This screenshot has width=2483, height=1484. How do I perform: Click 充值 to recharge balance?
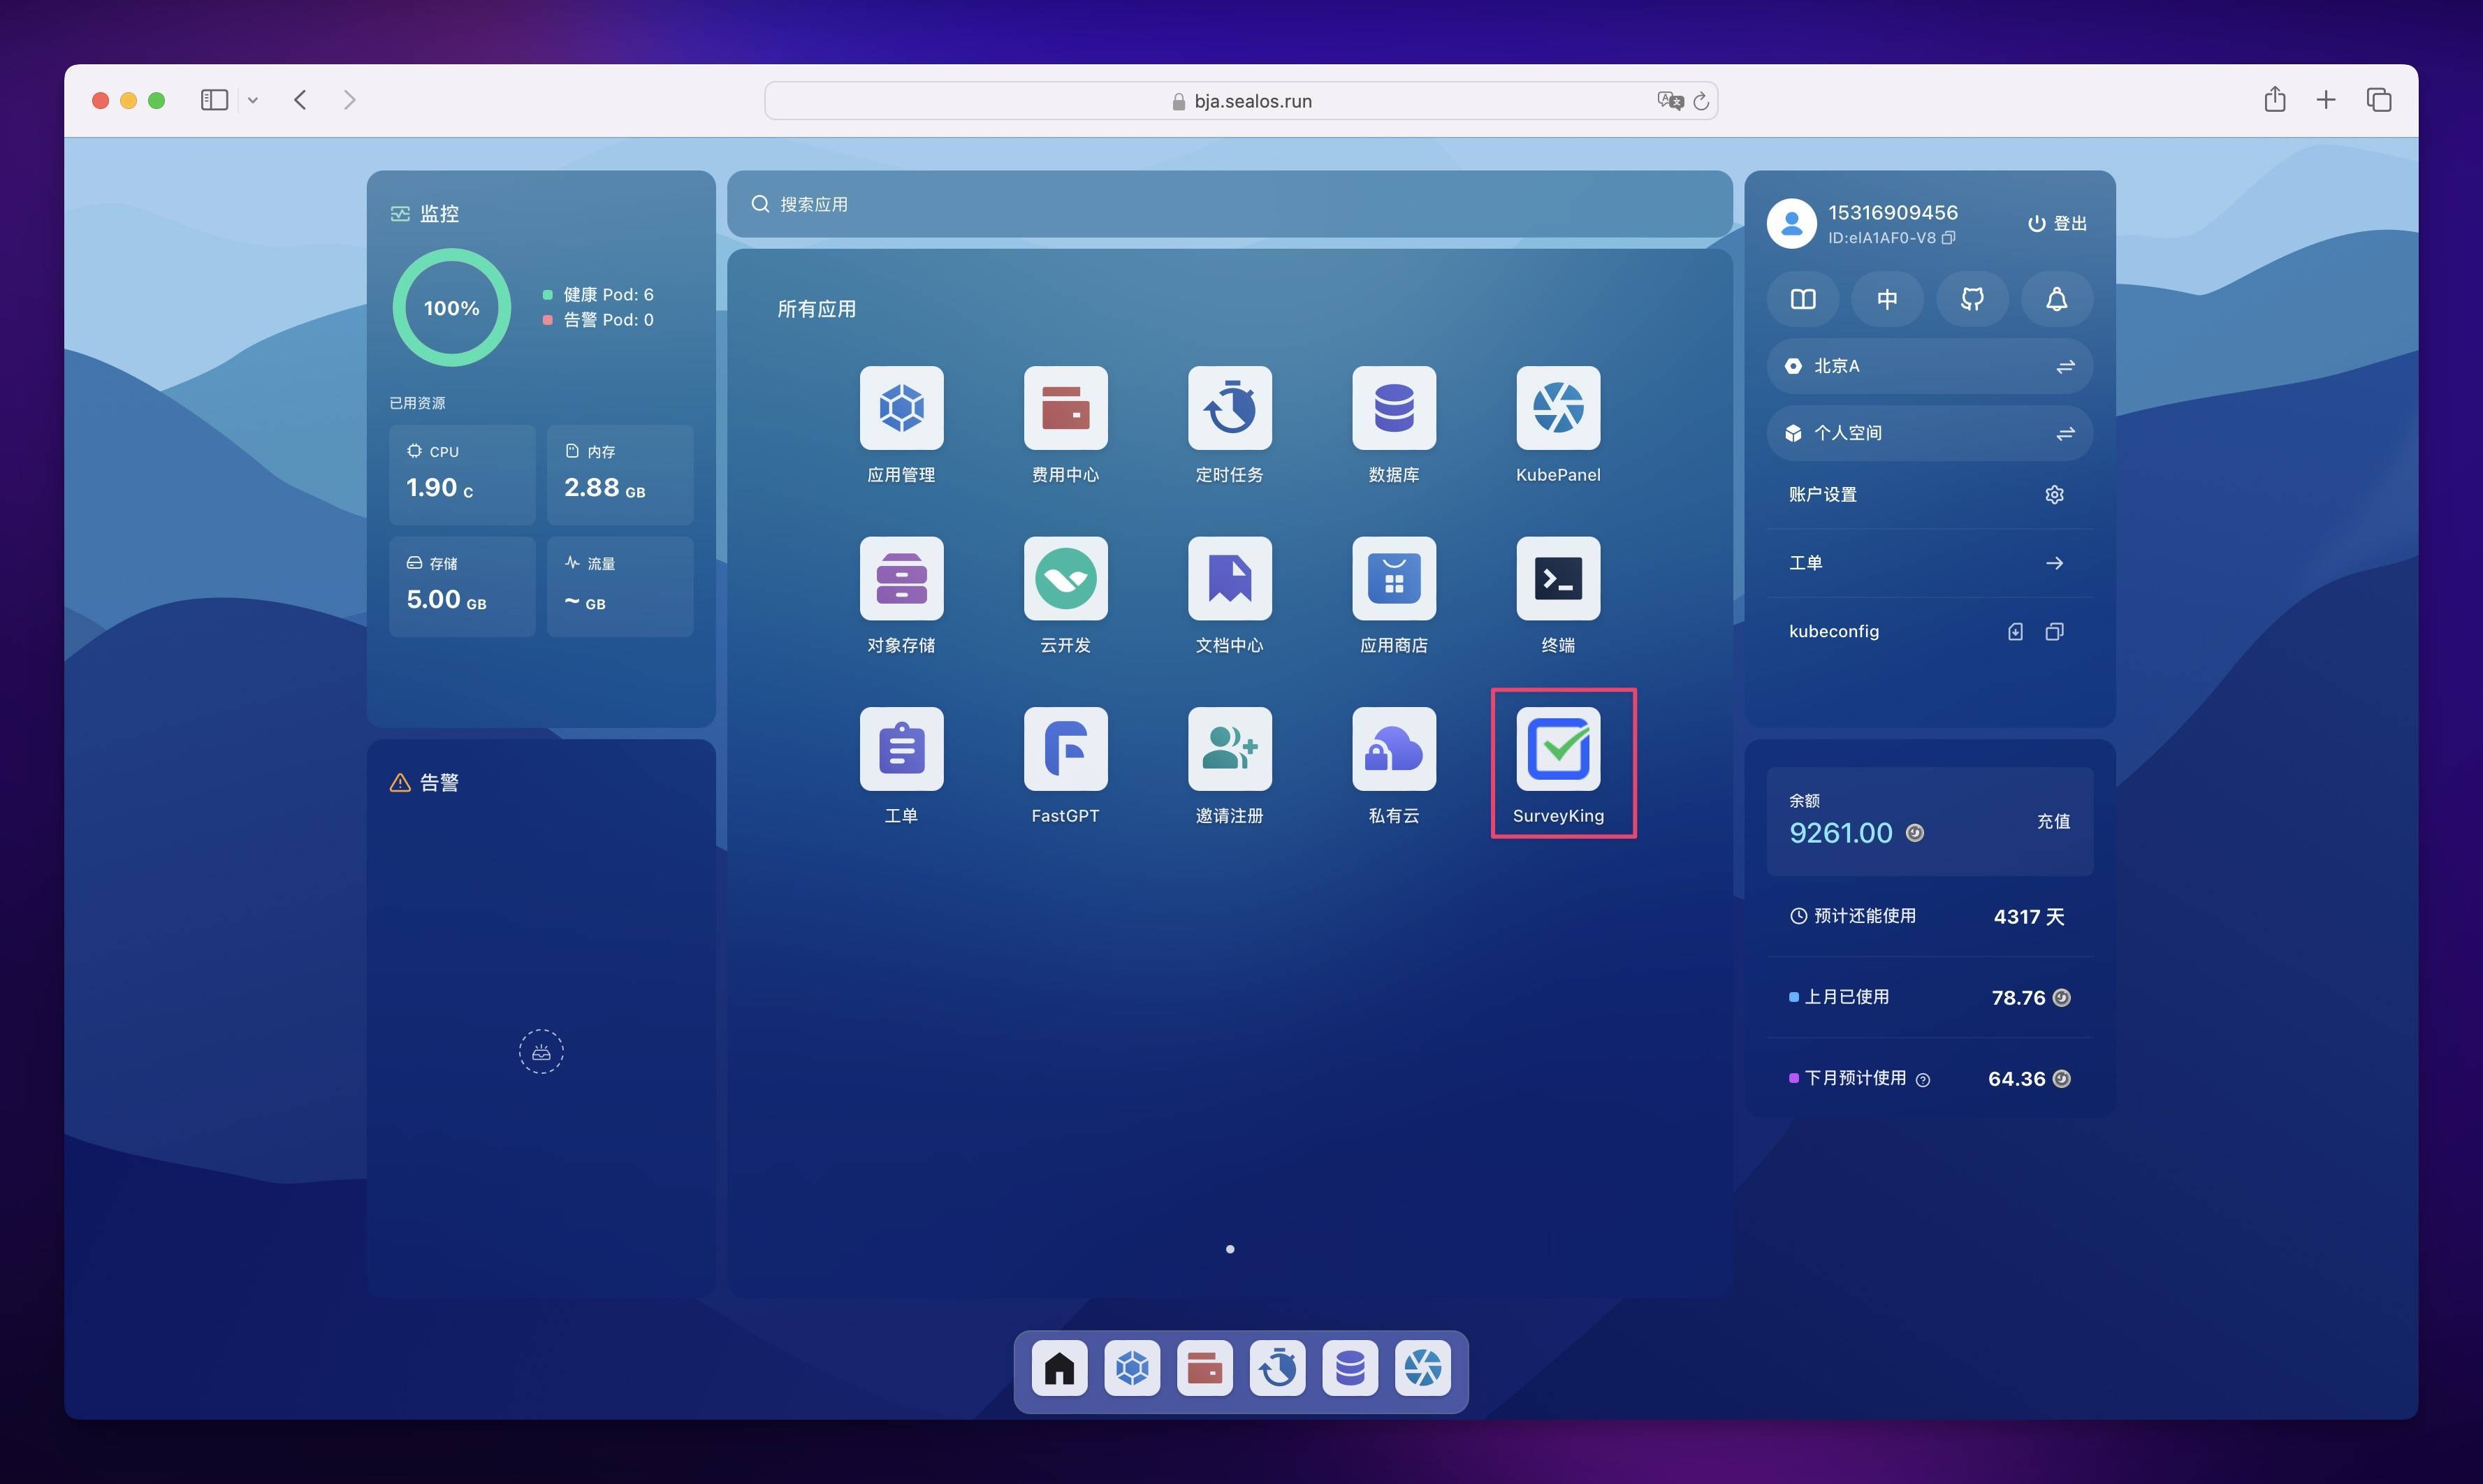tap(2053, 821)
